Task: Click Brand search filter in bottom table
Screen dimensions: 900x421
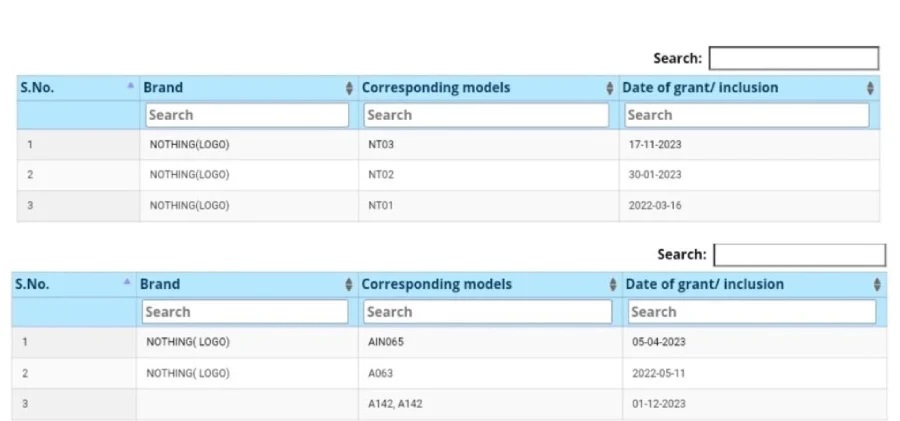Action: (x=245, y=312)
